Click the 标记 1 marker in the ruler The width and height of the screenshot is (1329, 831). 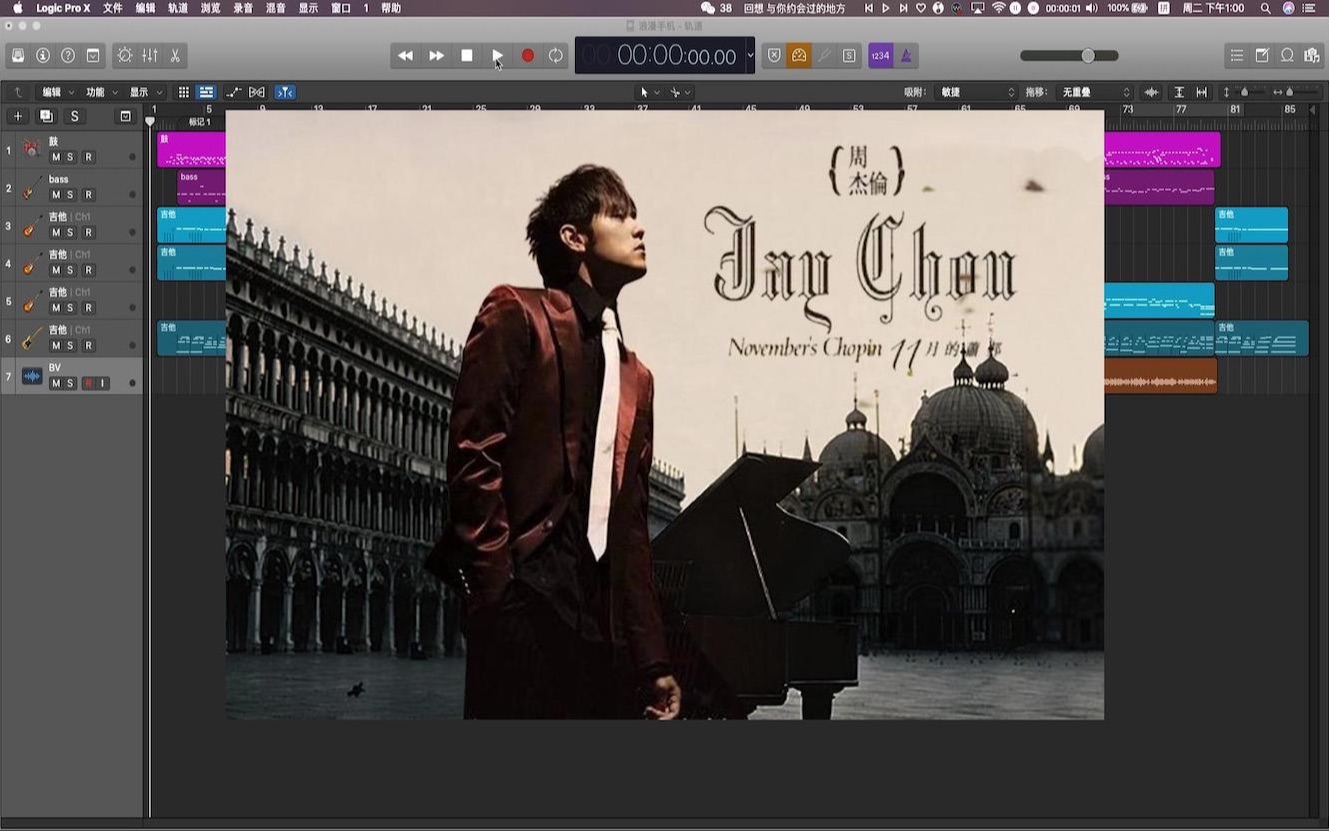coord(200,122)
